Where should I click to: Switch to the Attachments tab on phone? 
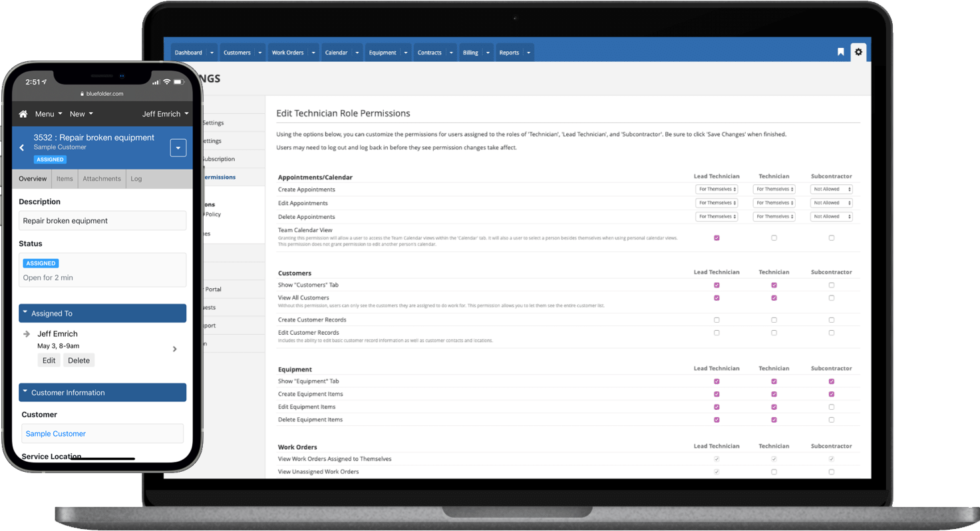(101, 179)
